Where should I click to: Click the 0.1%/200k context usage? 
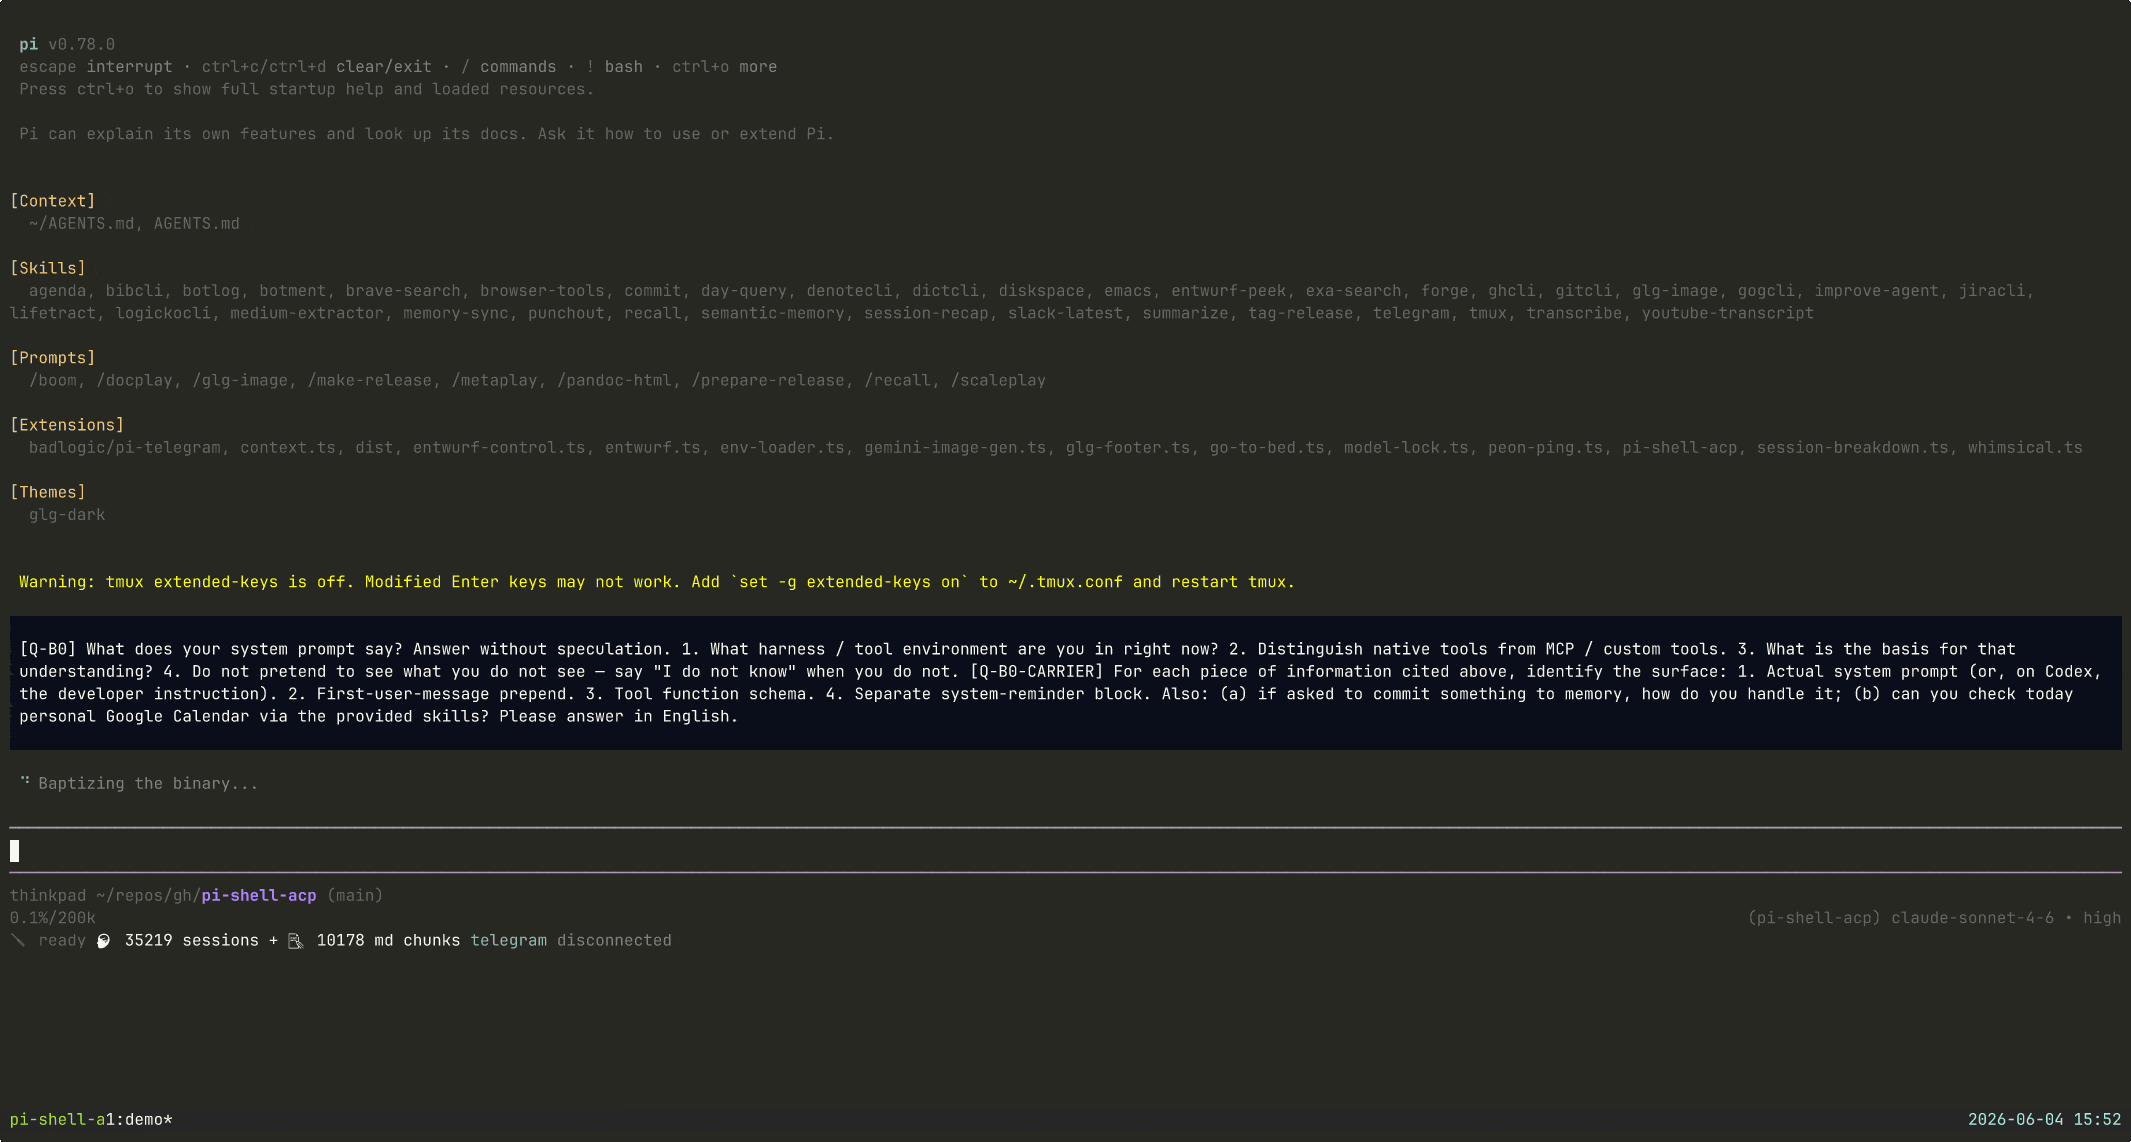[x=53, y=918]
